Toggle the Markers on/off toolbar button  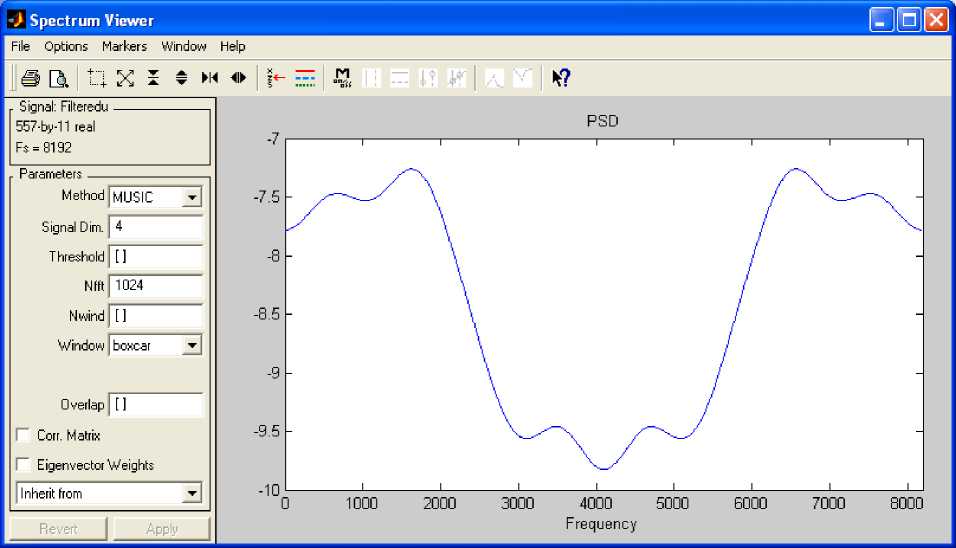coord(343,78)
